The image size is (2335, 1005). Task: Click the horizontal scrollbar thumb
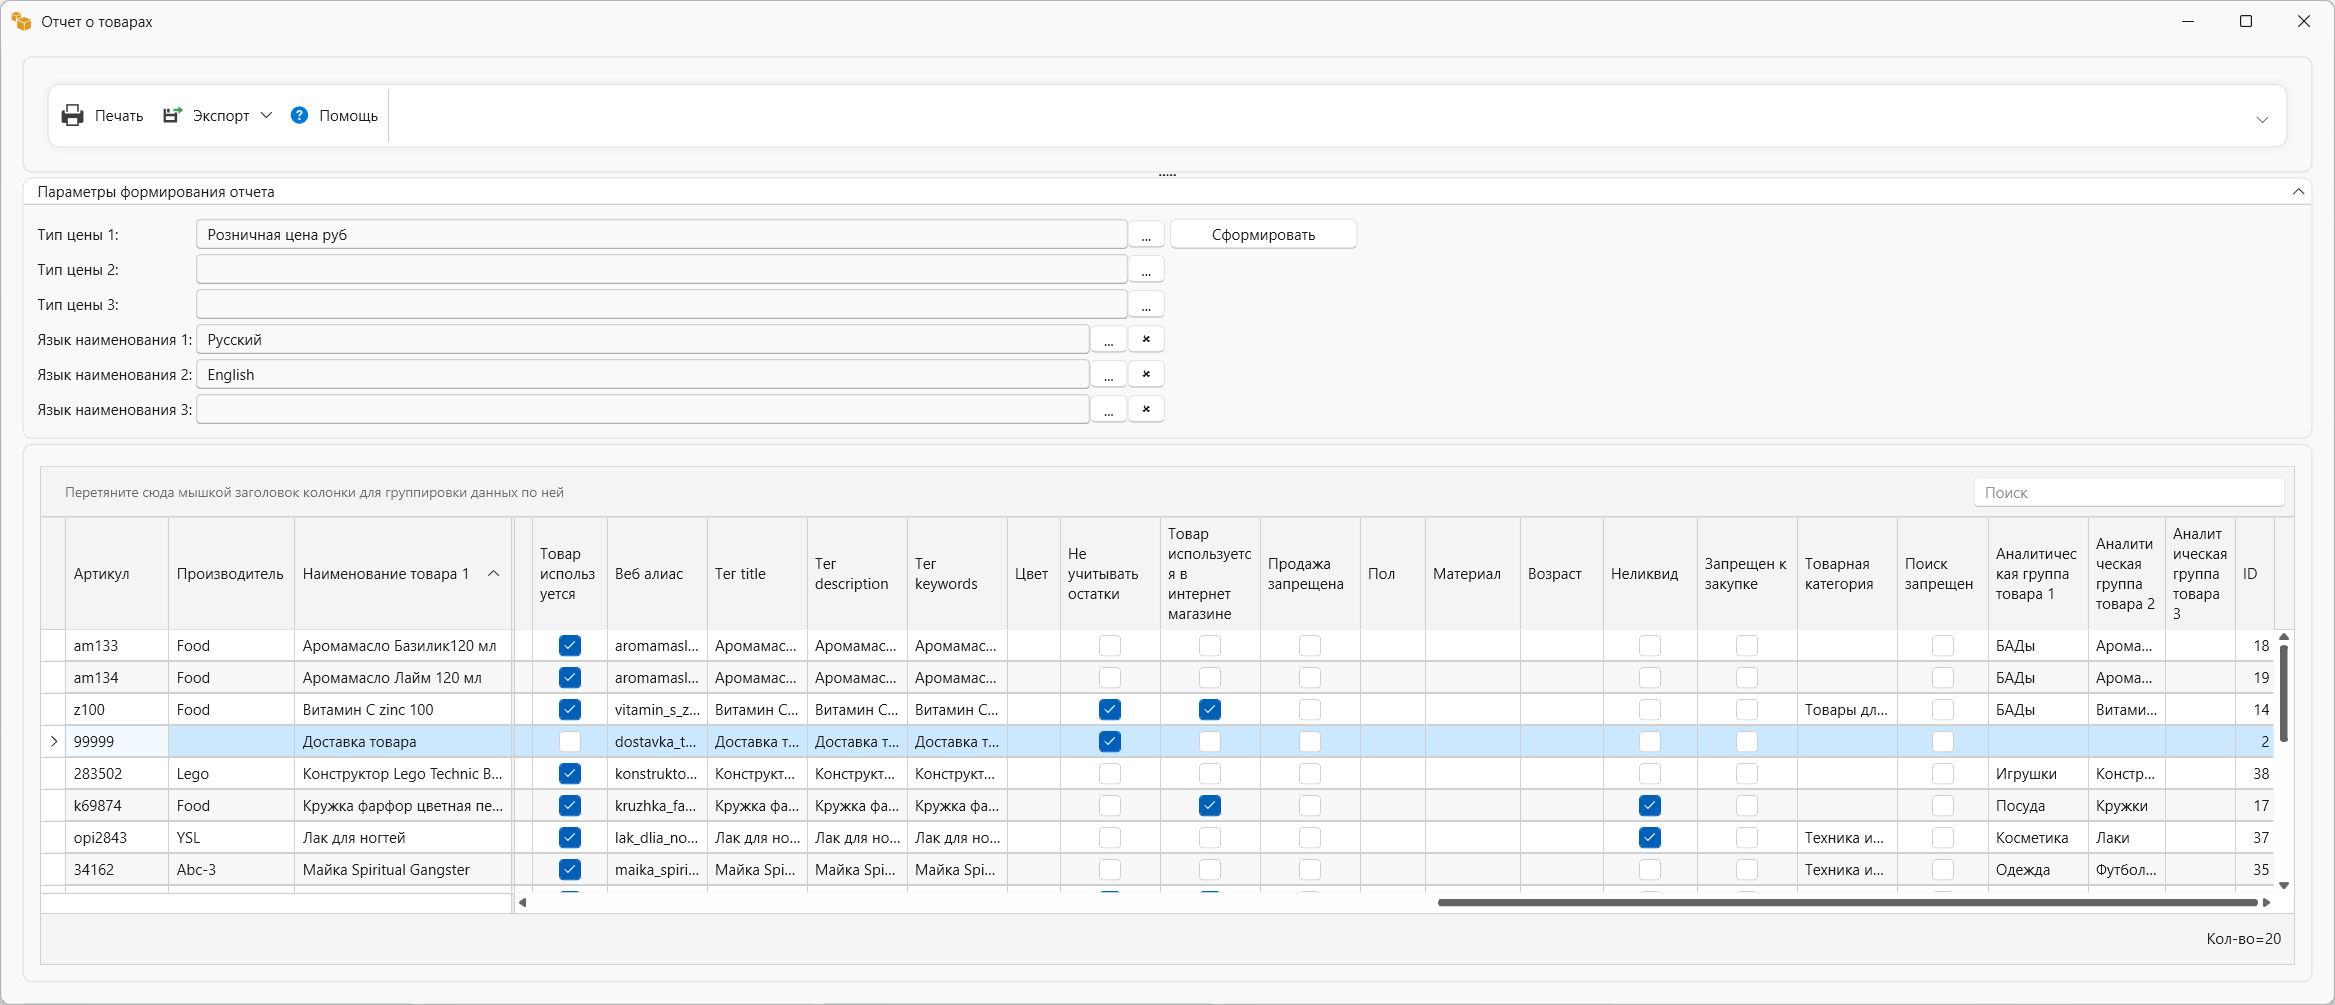pos(1848,903)
